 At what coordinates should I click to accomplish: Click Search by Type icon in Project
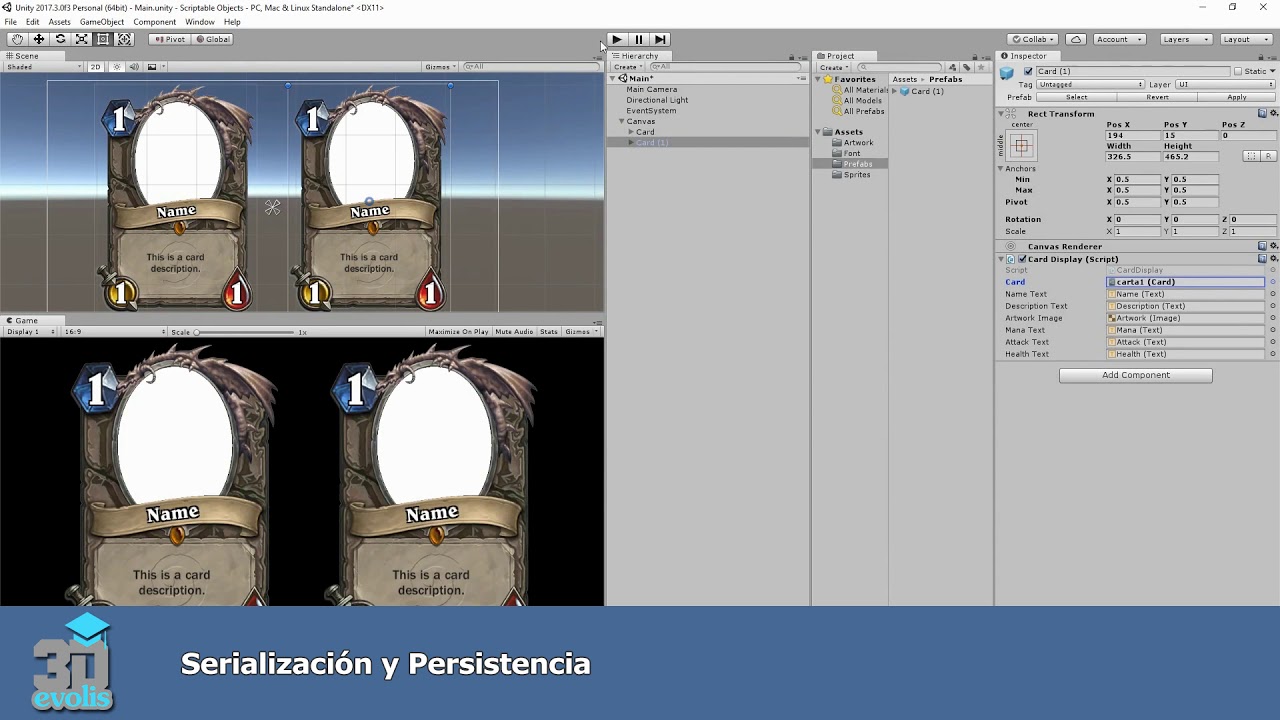coord(955,67)
